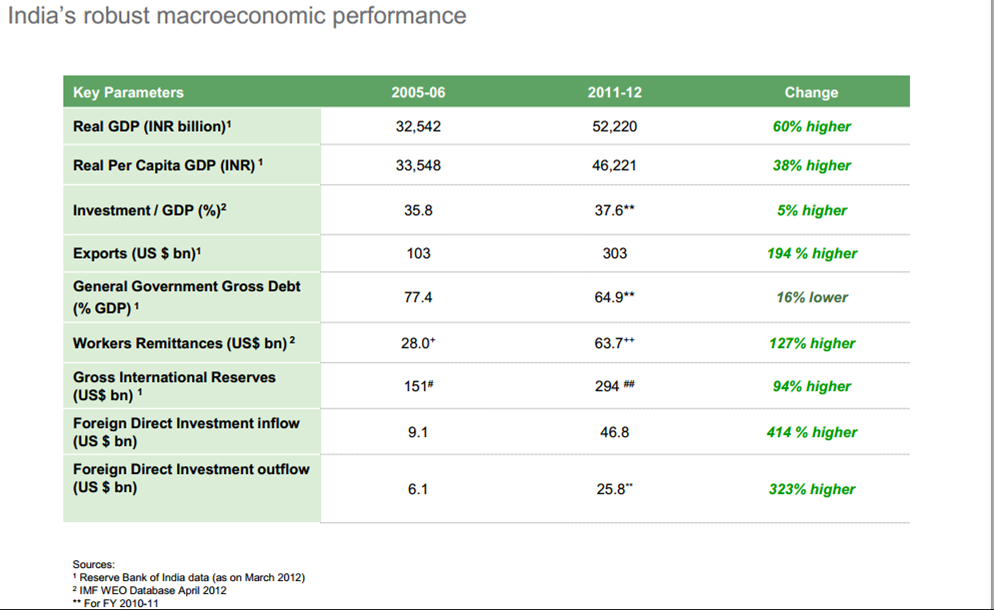This screenshot has width=994, height=610.
Task: Click "414 % higher" change cell
Action: click(811, 432)
